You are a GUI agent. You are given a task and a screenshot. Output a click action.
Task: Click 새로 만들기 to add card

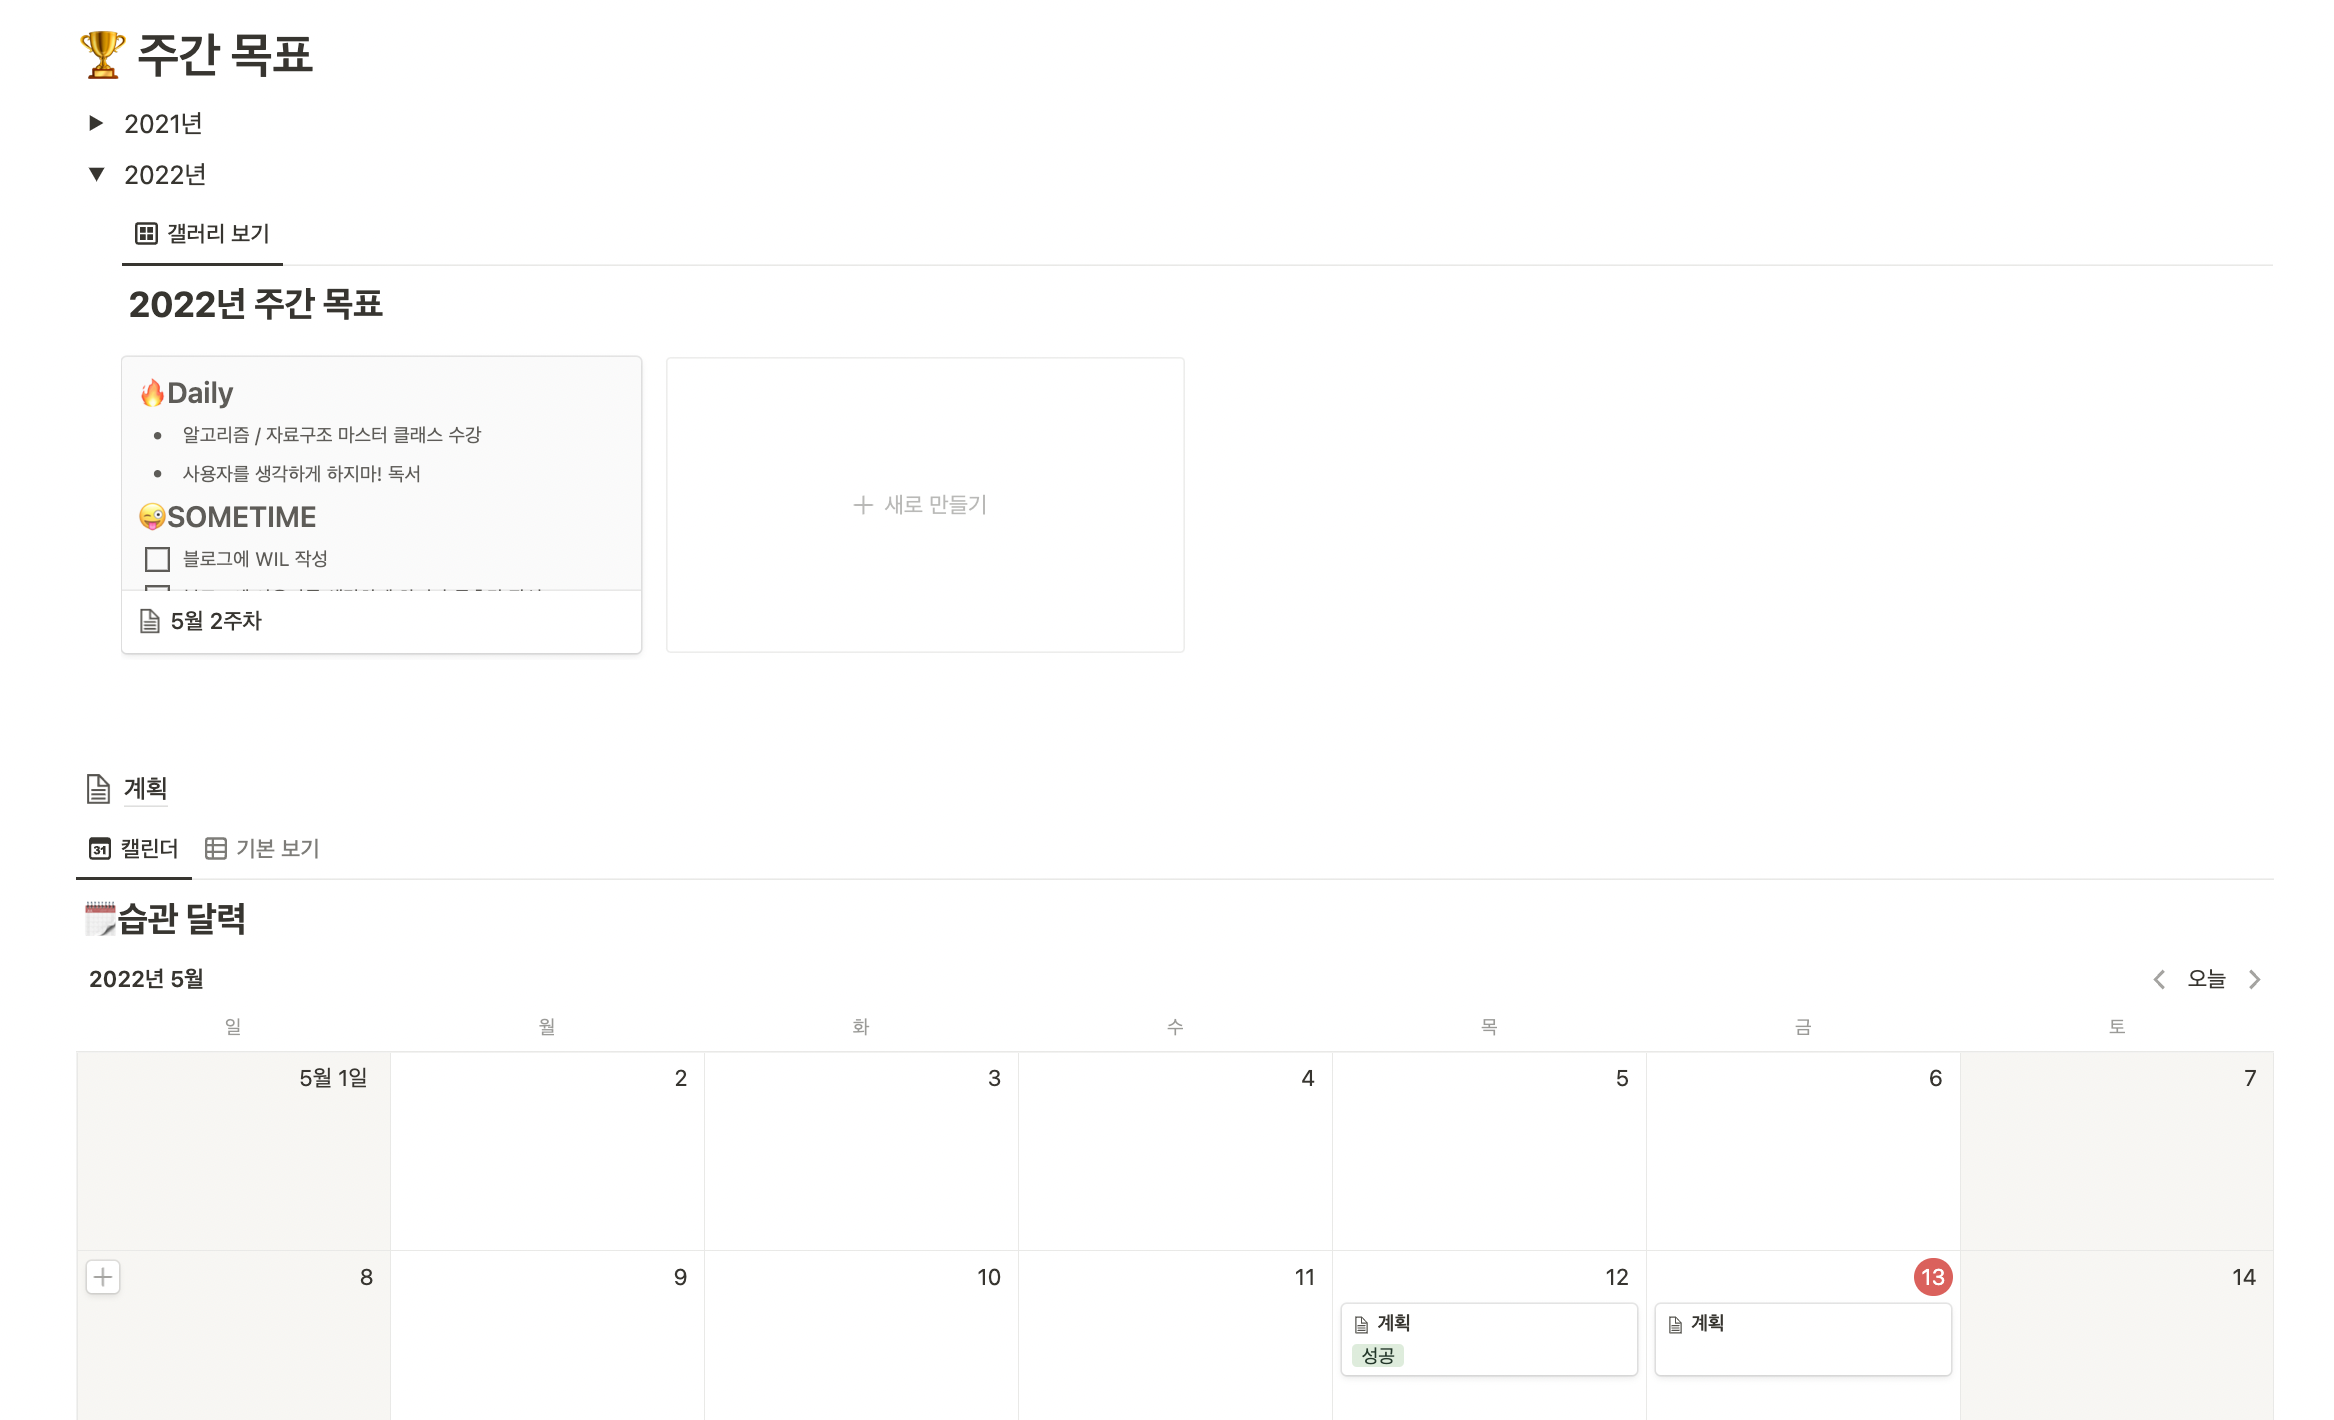click(922, 505)
